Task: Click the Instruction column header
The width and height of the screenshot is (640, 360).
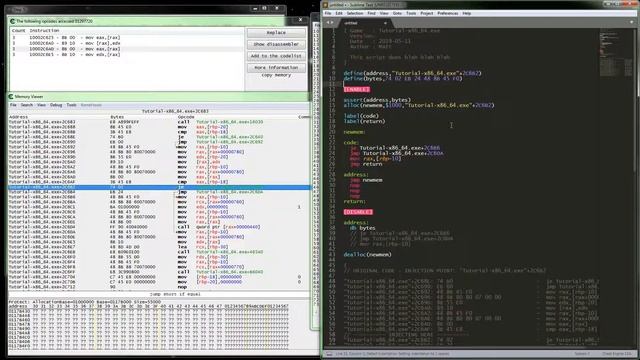Action: [x=44, y=31]
